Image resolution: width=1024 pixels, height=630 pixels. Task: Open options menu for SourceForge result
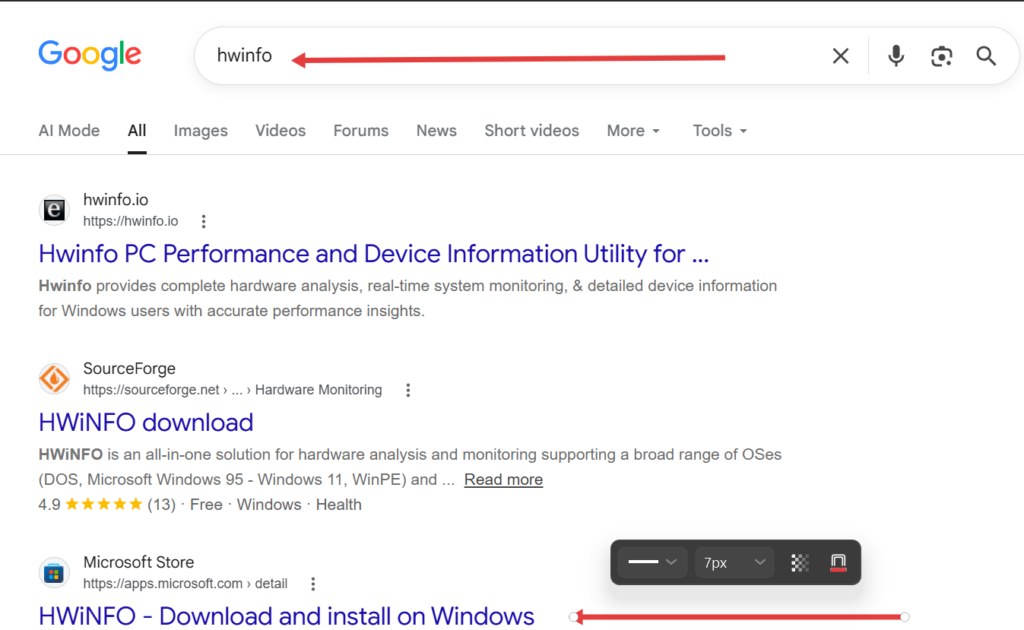(x=408, y=390)
